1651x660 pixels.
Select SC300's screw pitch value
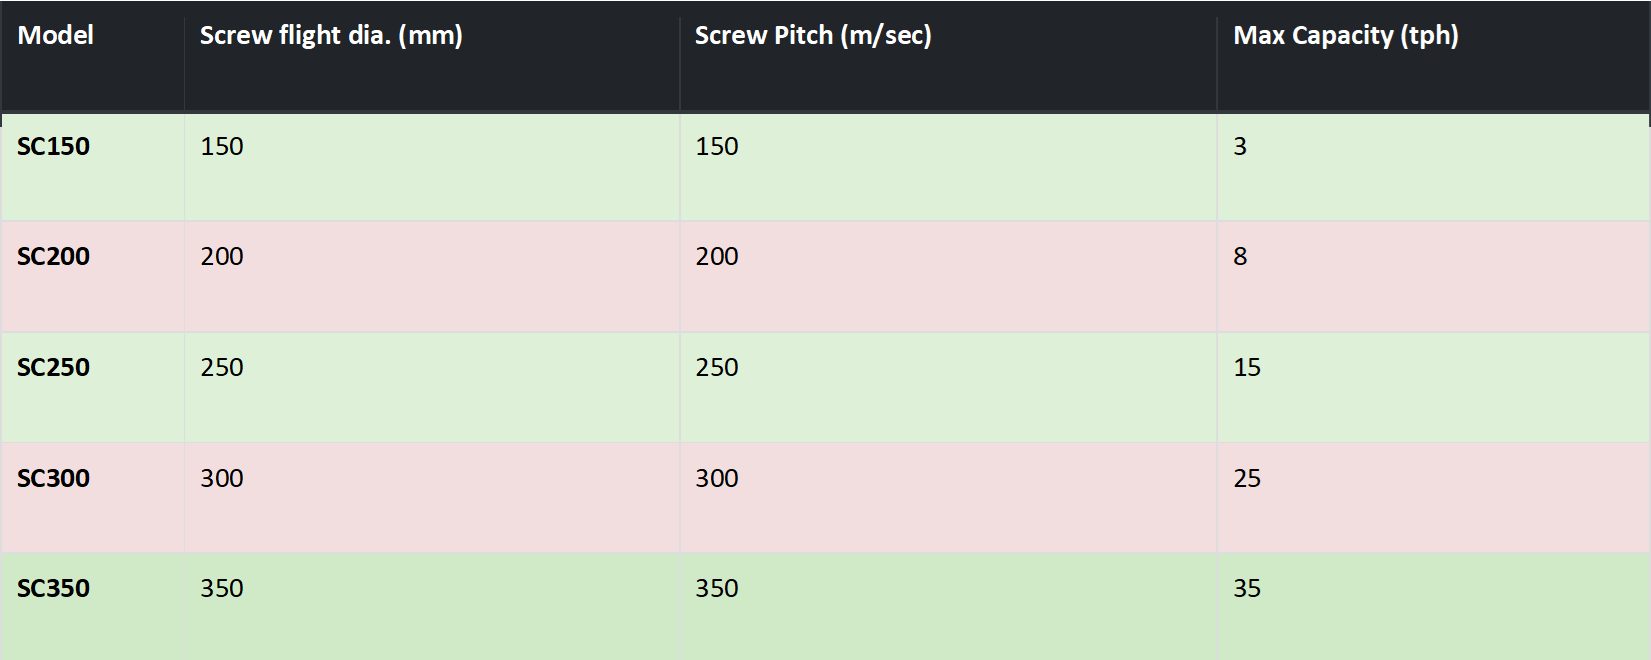(717, 479)
